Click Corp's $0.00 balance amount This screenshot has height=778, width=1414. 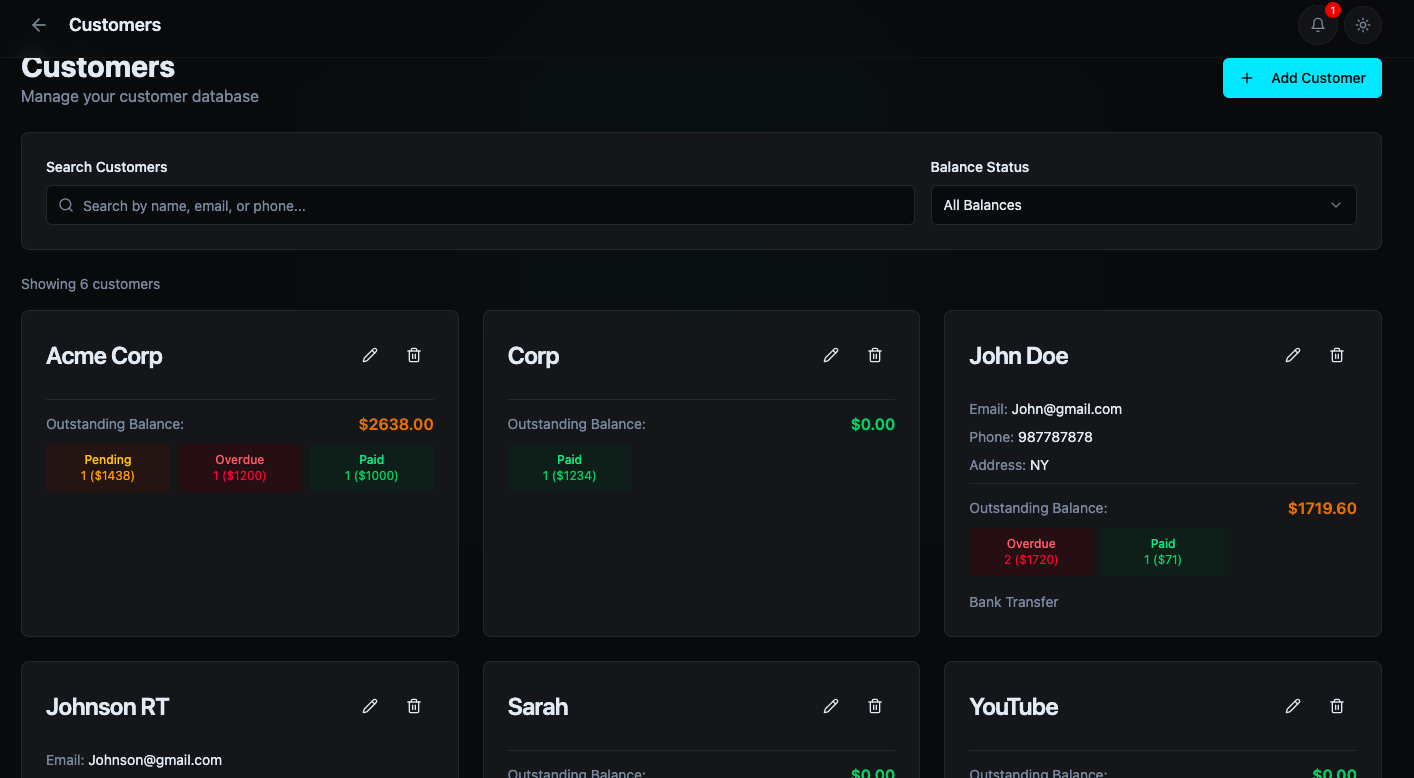coord(873,424)
